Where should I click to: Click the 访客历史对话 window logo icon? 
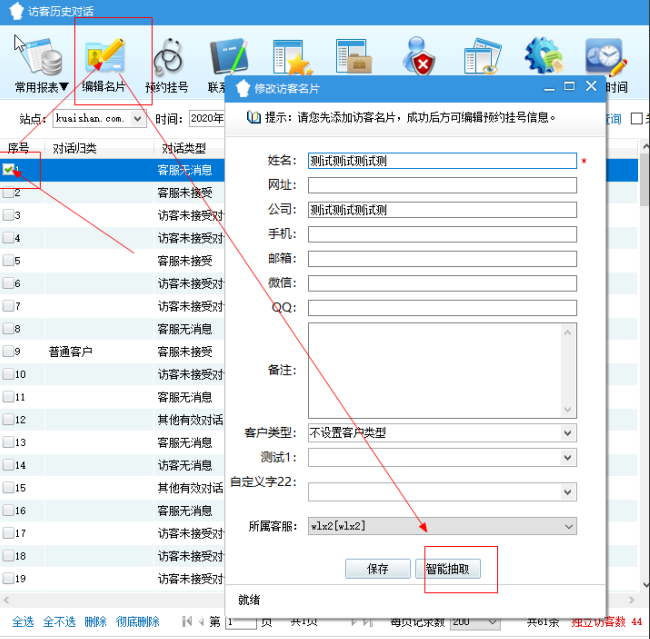pos(16,11)
